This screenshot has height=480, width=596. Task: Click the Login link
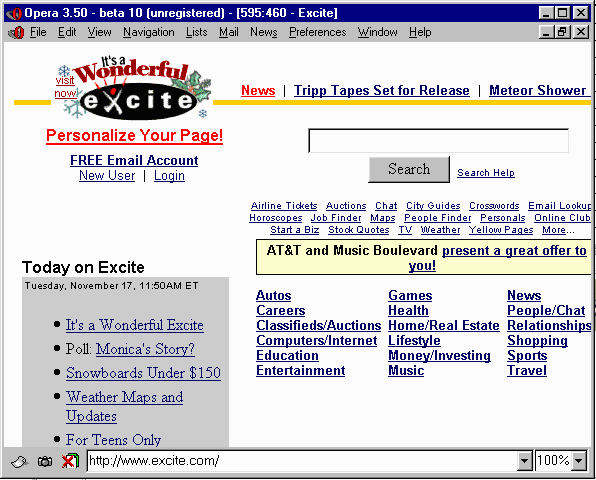169,176
